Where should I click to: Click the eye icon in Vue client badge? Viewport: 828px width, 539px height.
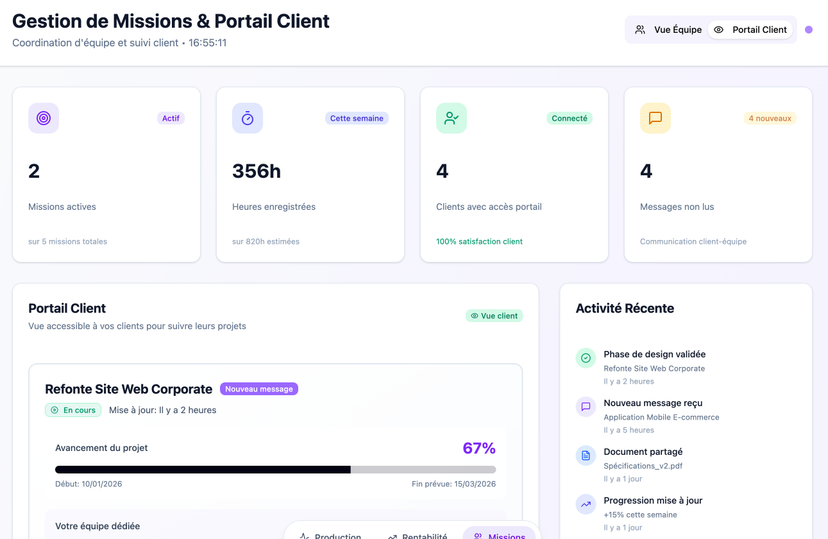pyautogui.click(x=474, y=316)
